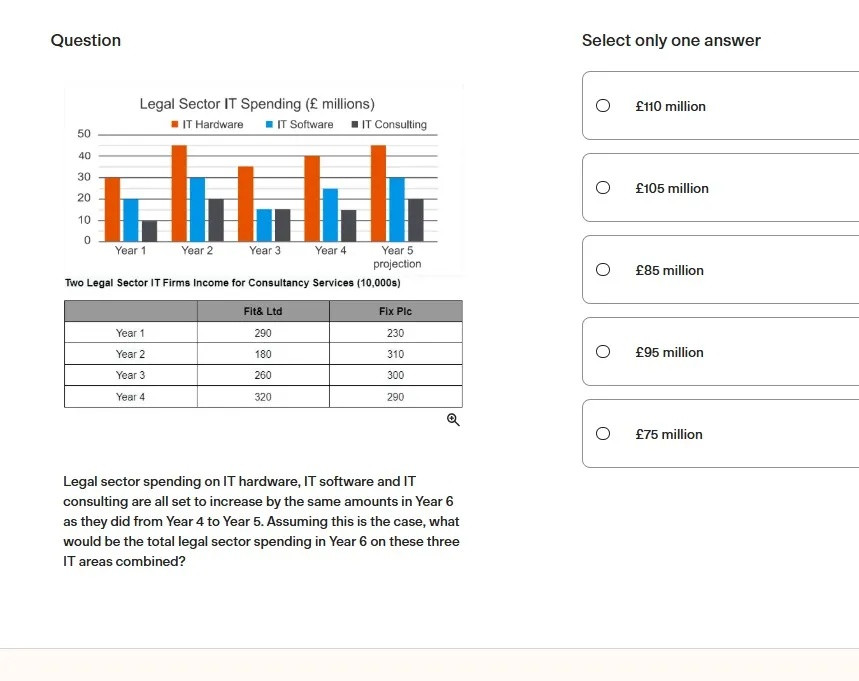The height and width of the screenshot is (681, 859).
Task: Select the £110 million radio button
Action: 603,105
